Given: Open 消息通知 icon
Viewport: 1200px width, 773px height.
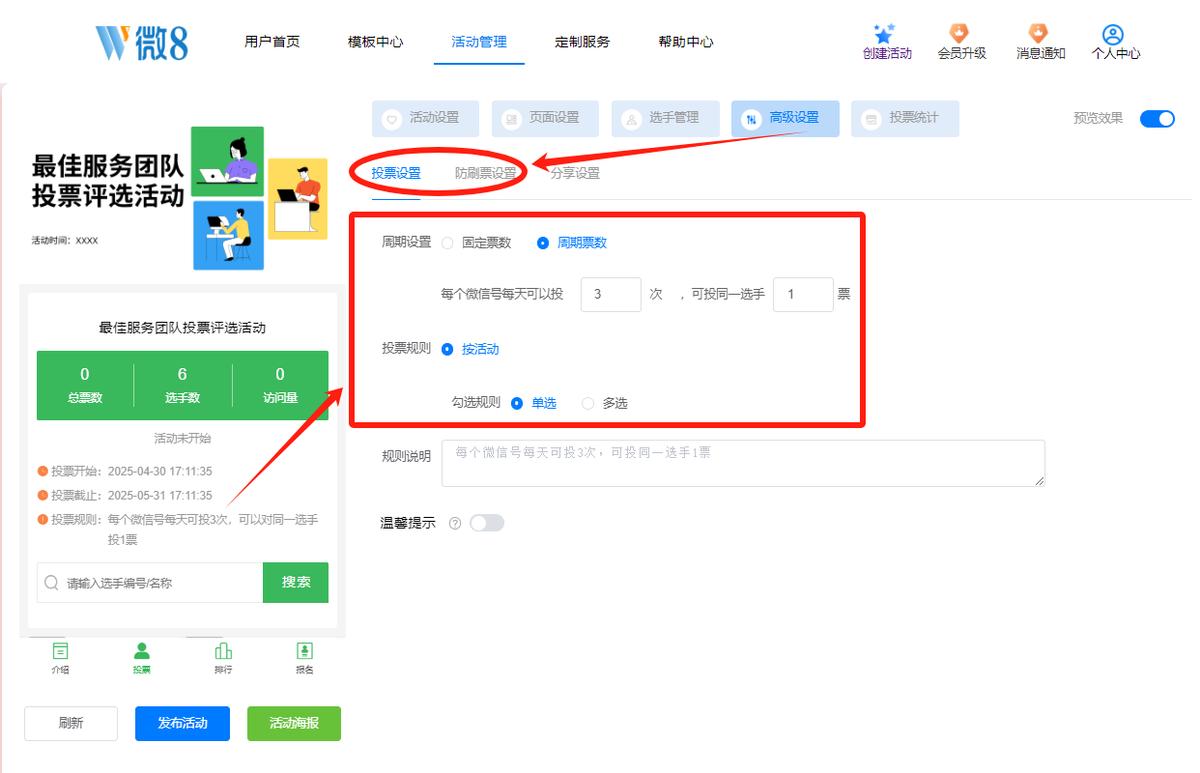Looking at the screenshot, I should click(x=1039, y=33).
